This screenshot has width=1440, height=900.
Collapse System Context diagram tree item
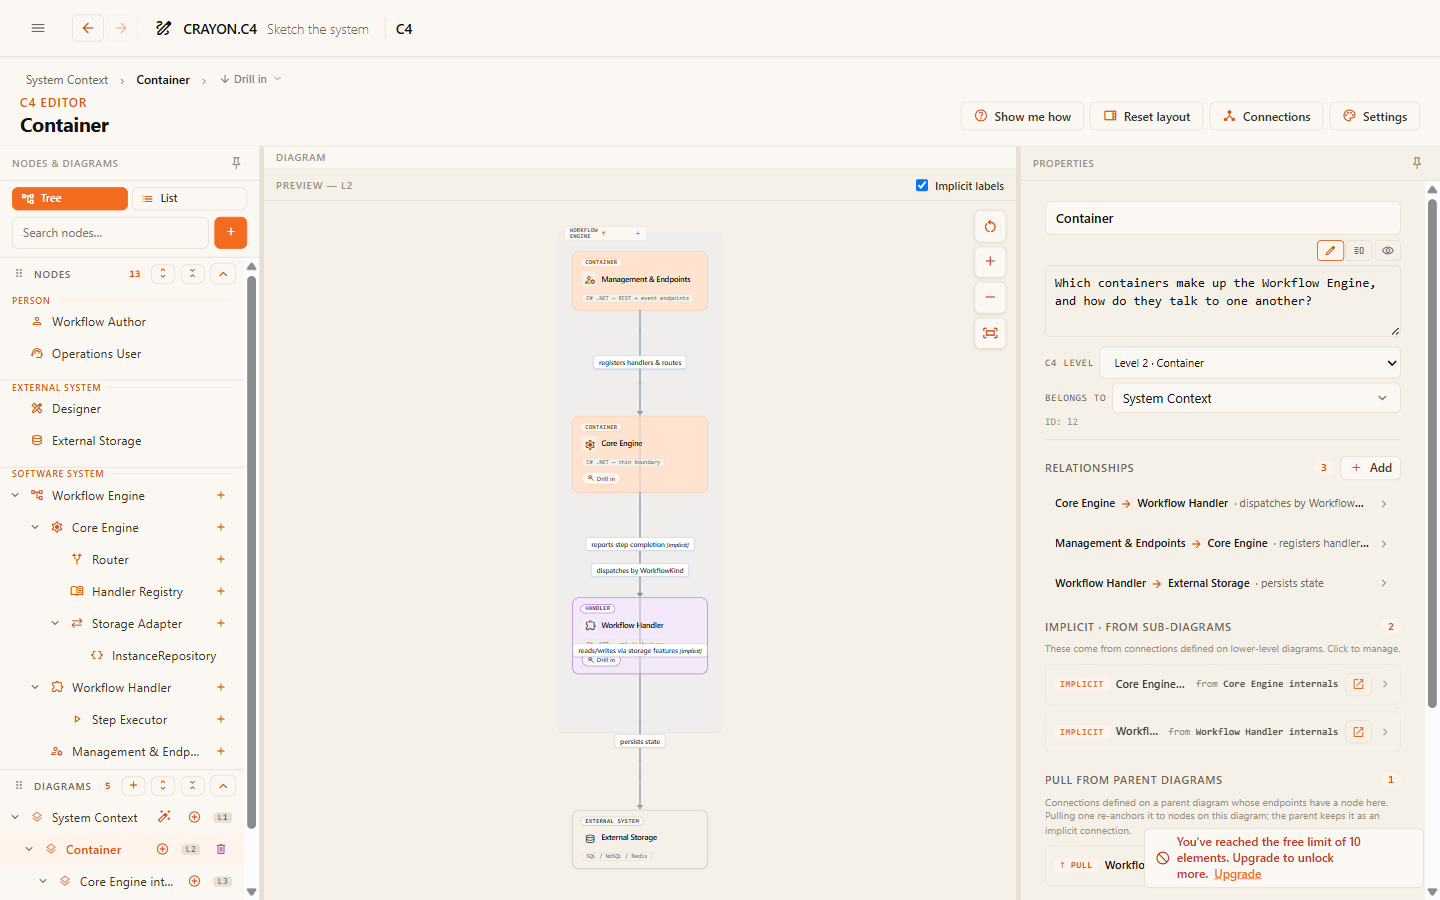pos(15,817)
